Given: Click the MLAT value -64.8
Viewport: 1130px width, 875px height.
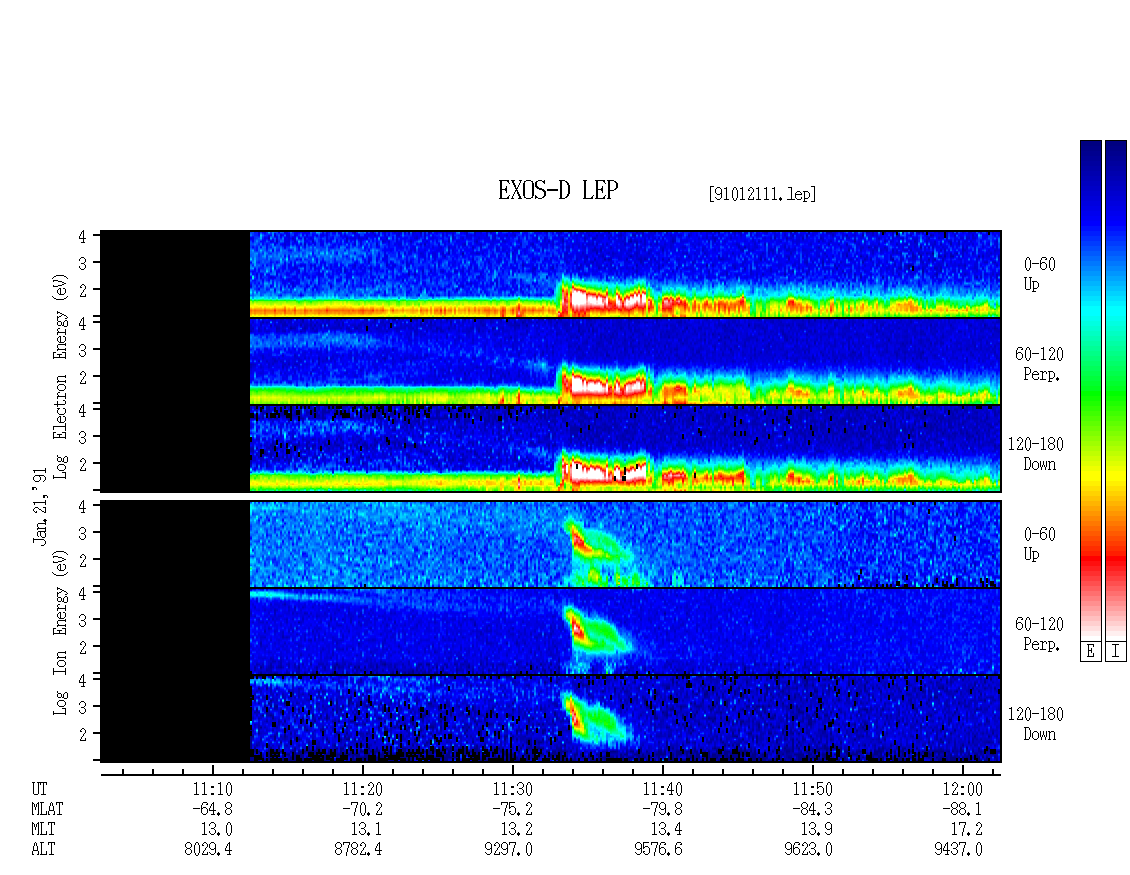Looking at the screenshot, I should pos(213,809).
